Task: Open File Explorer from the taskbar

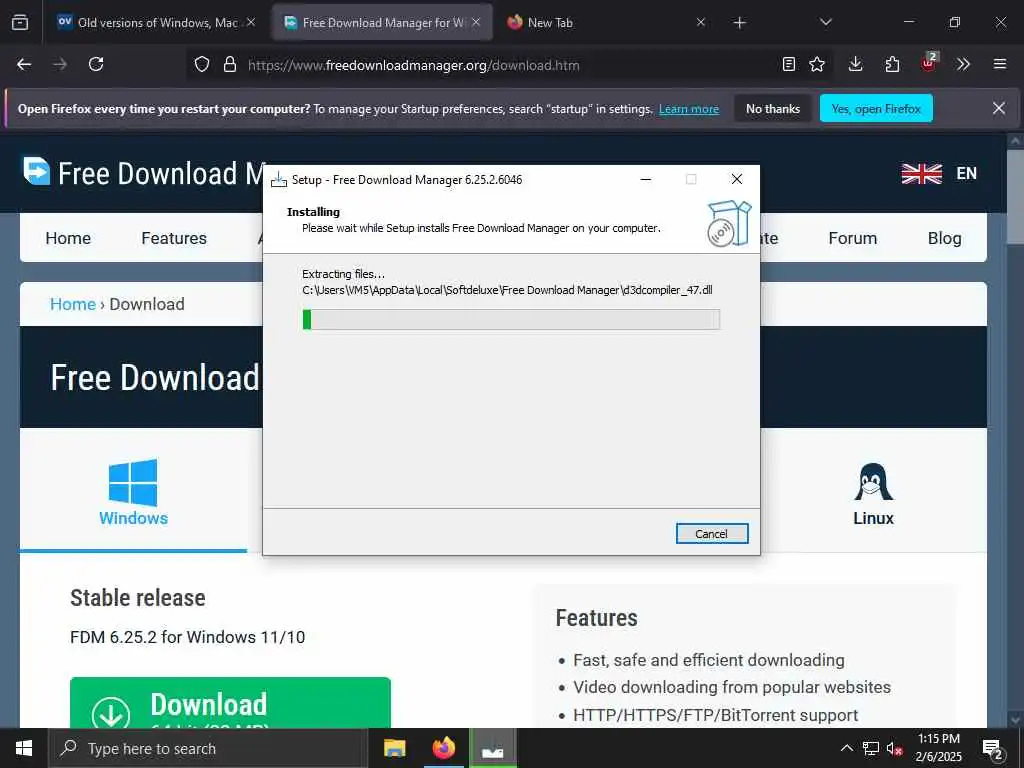Action: click(x=394, y=748)
